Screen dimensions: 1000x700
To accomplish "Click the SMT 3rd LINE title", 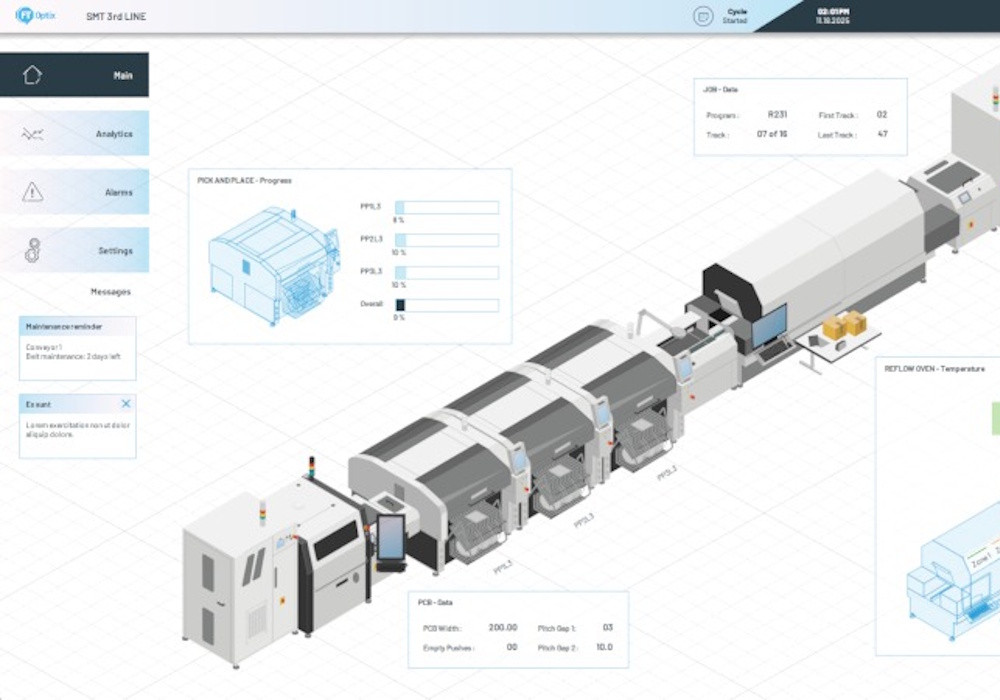I will [x=116, y=15].
